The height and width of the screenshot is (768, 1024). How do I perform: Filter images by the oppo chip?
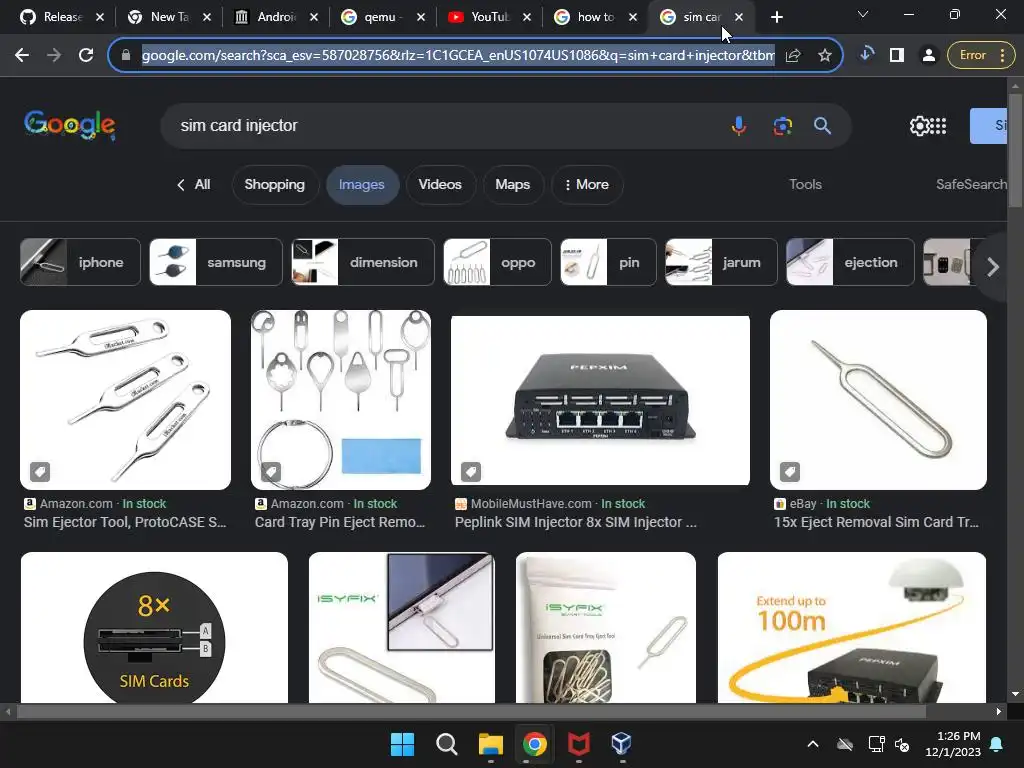pyautogui.click(x=497, y=263)
